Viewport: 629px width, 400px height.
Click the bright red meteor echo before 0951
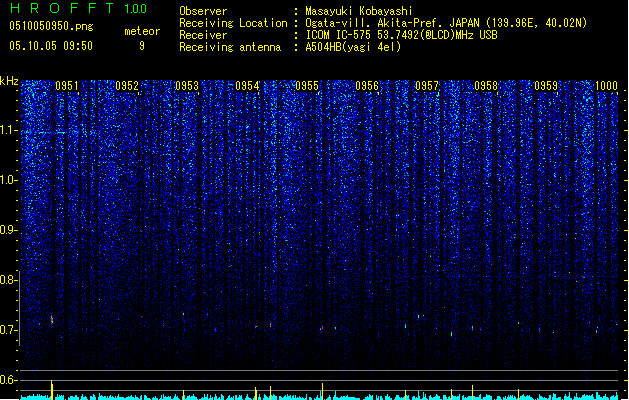[52, 319]
